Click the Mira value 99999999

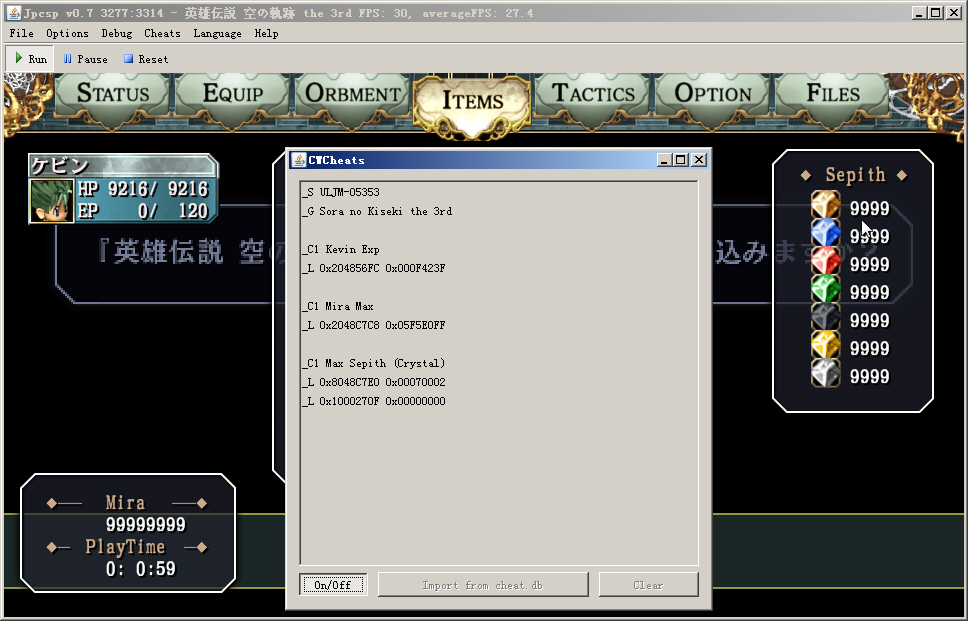pos(146,525)
